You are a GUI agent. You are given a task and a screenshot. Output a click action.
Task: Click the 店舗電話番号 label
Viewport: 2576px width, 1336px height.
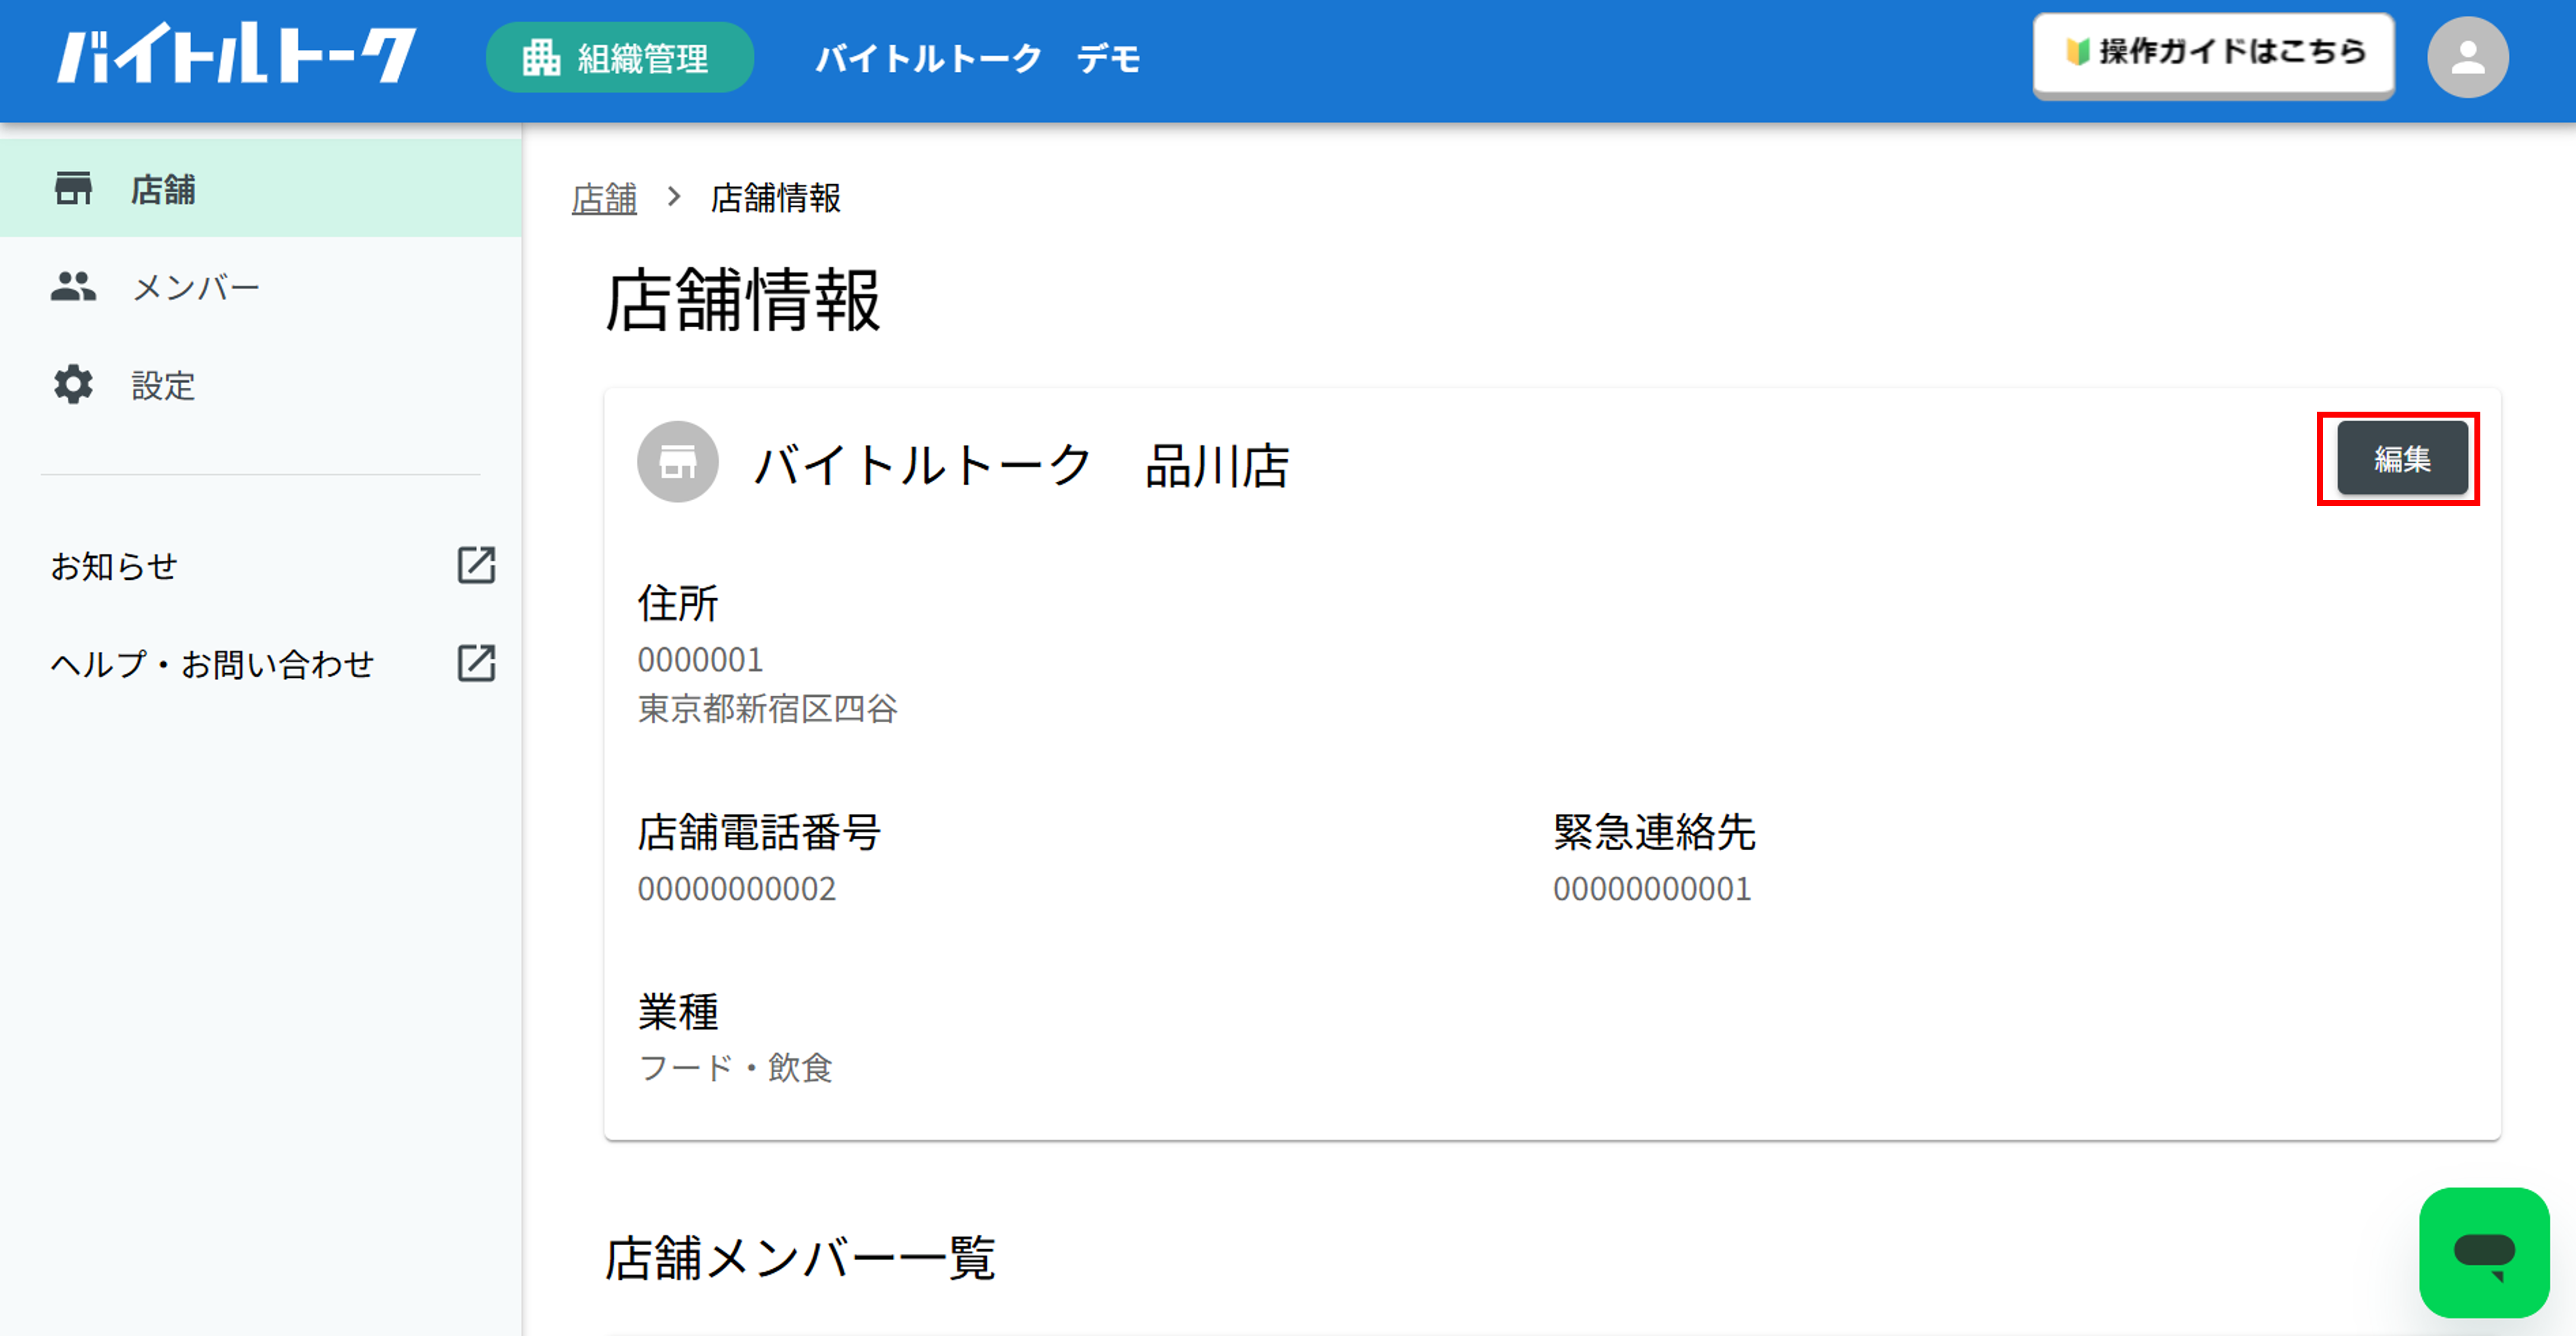point(759,832)
